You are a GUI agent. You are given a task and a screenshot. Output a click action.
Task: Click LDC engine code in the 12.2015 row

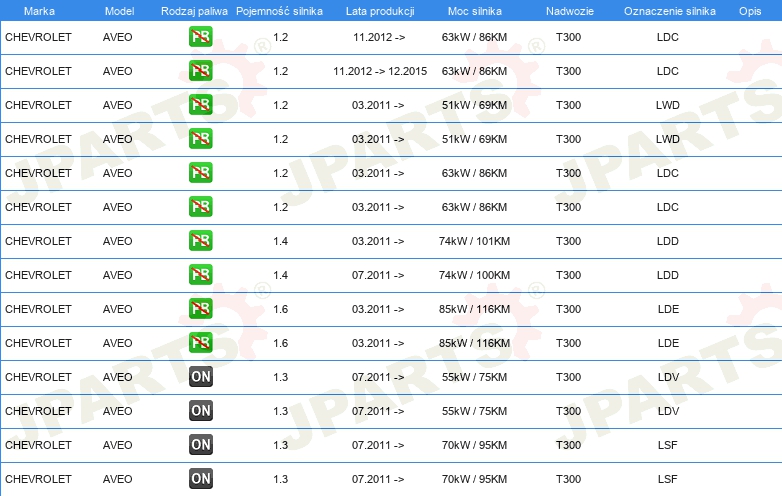[667, 71]
